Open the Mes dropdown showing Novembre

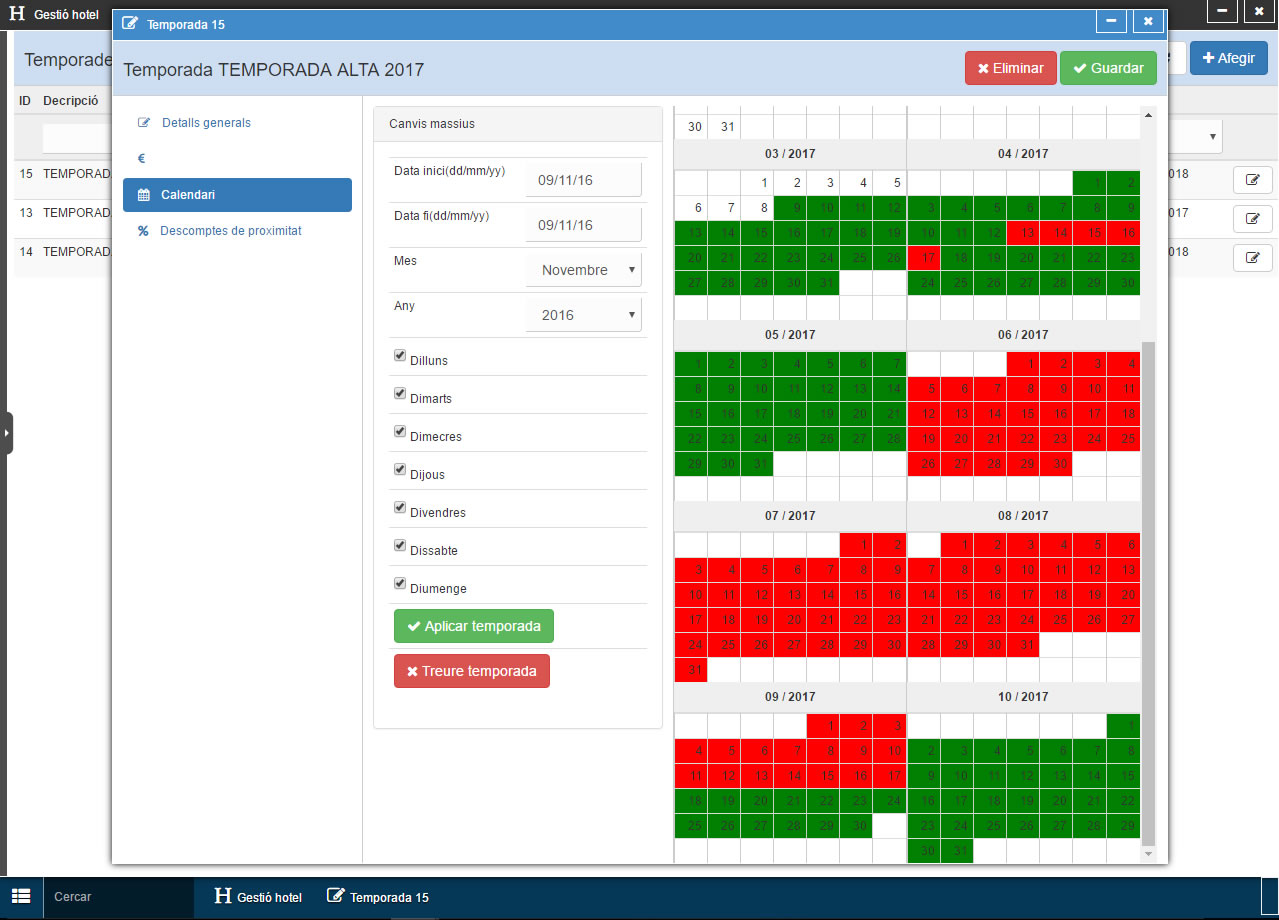pos(584,270)
